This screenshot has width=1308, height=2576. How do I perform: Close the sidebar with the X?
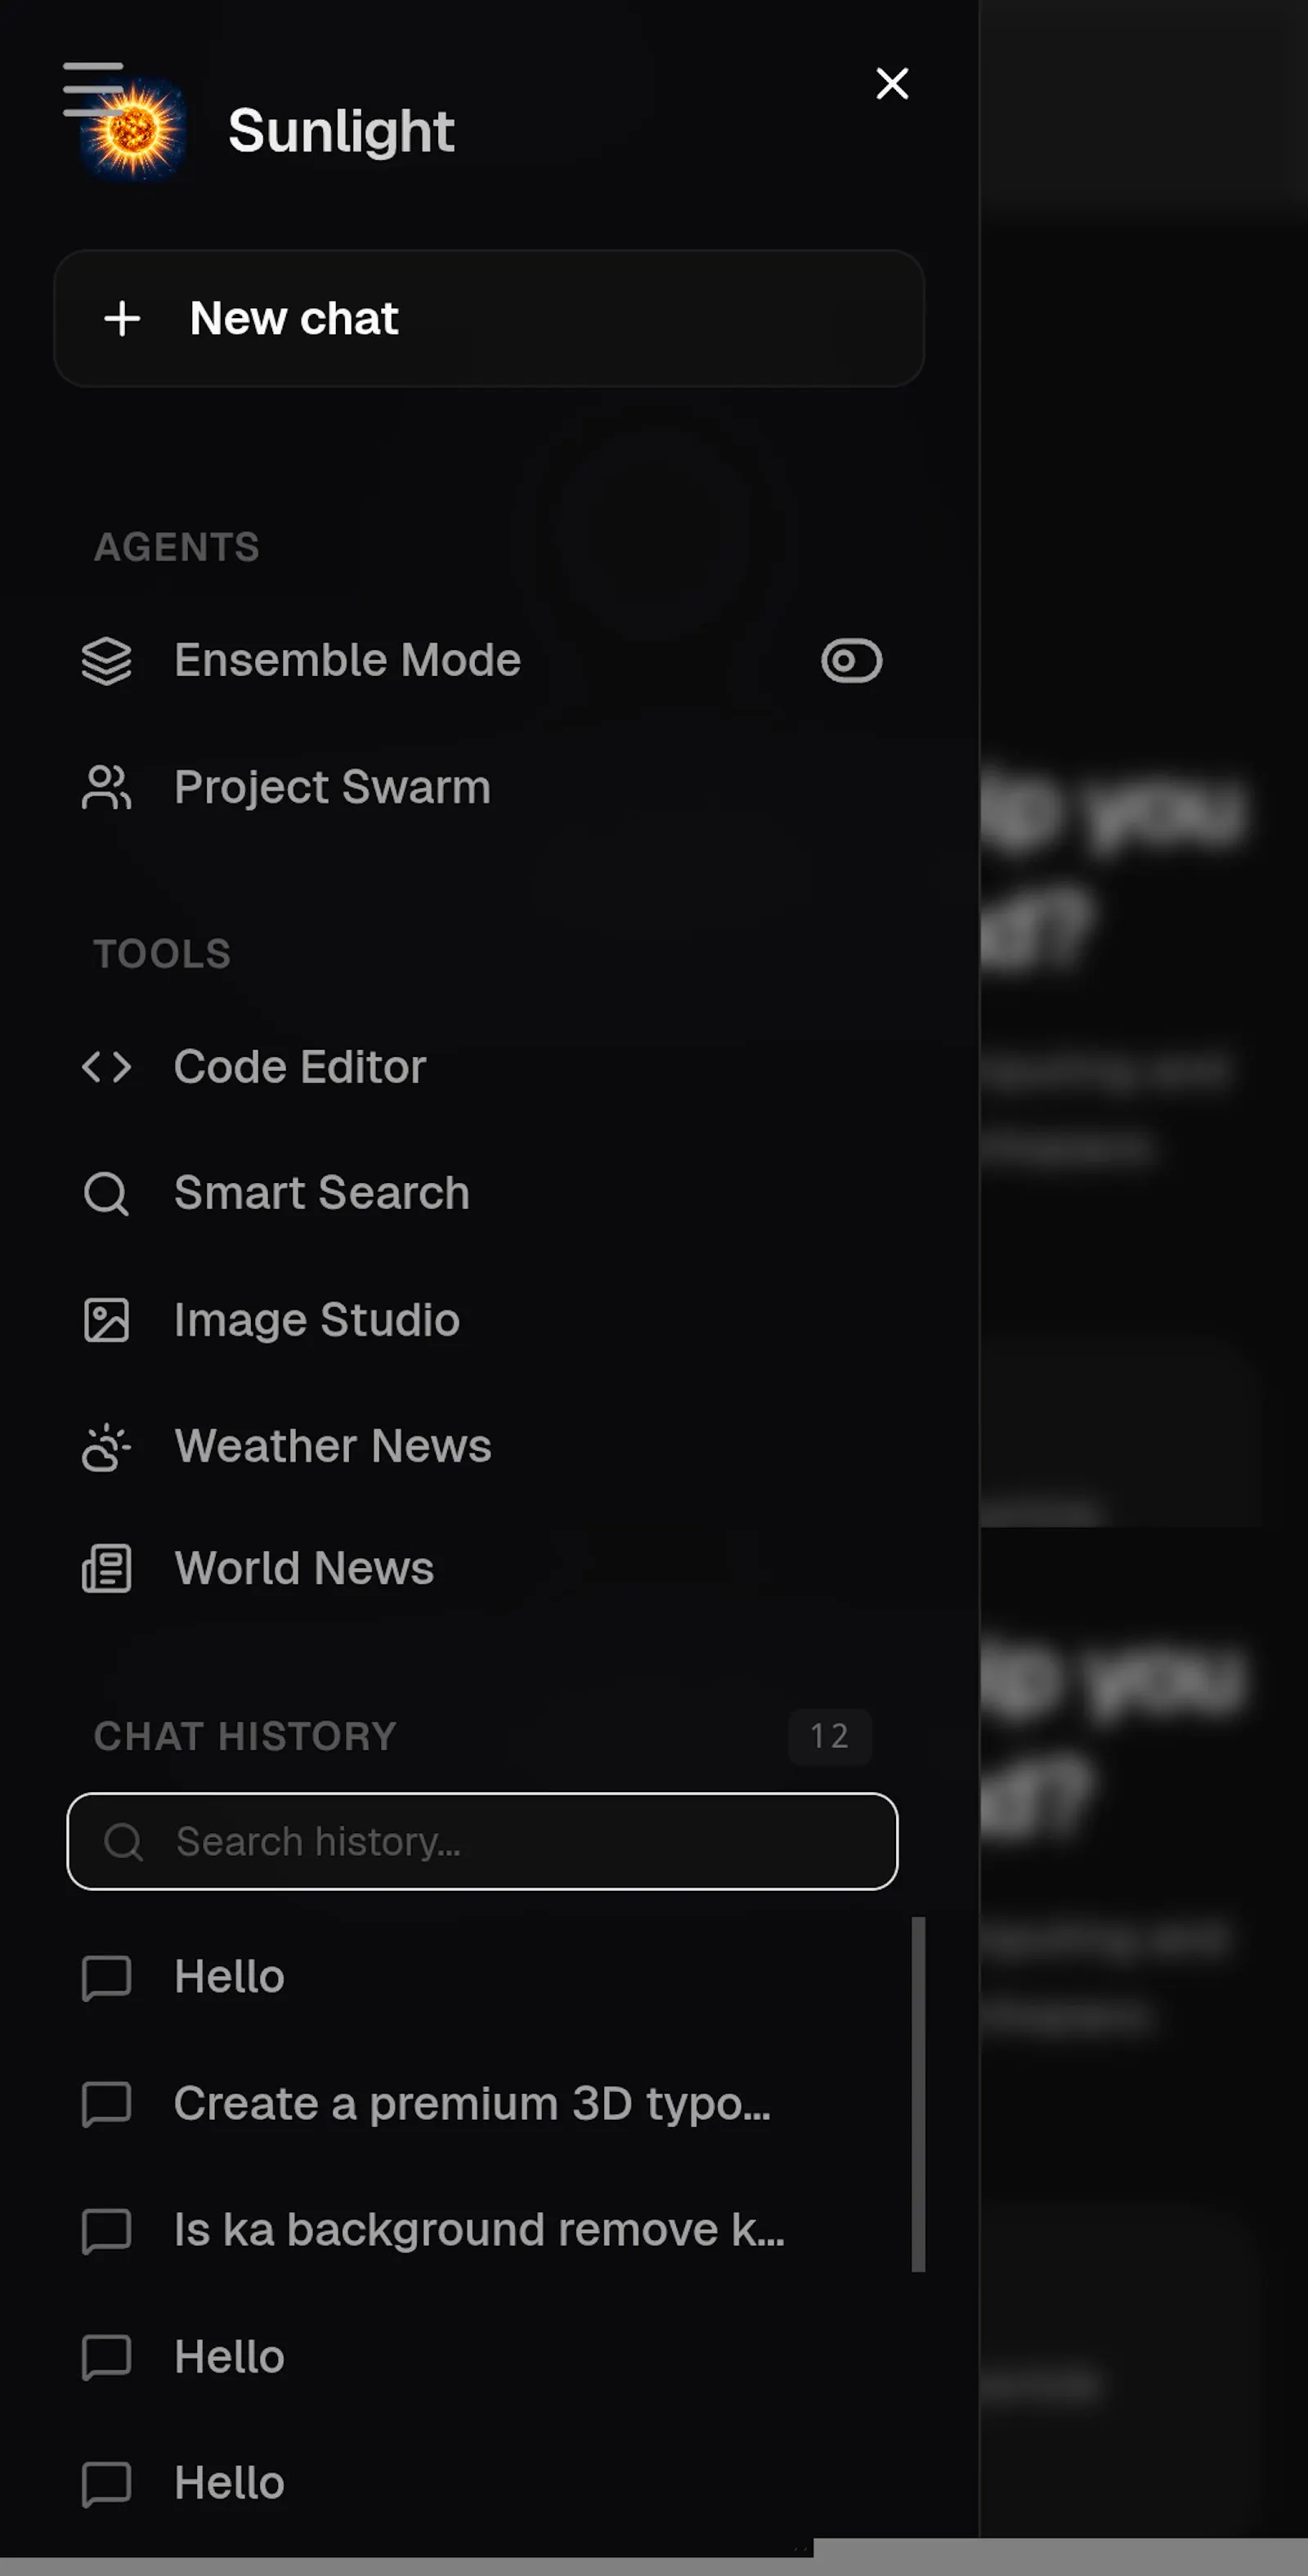[892, 84]
